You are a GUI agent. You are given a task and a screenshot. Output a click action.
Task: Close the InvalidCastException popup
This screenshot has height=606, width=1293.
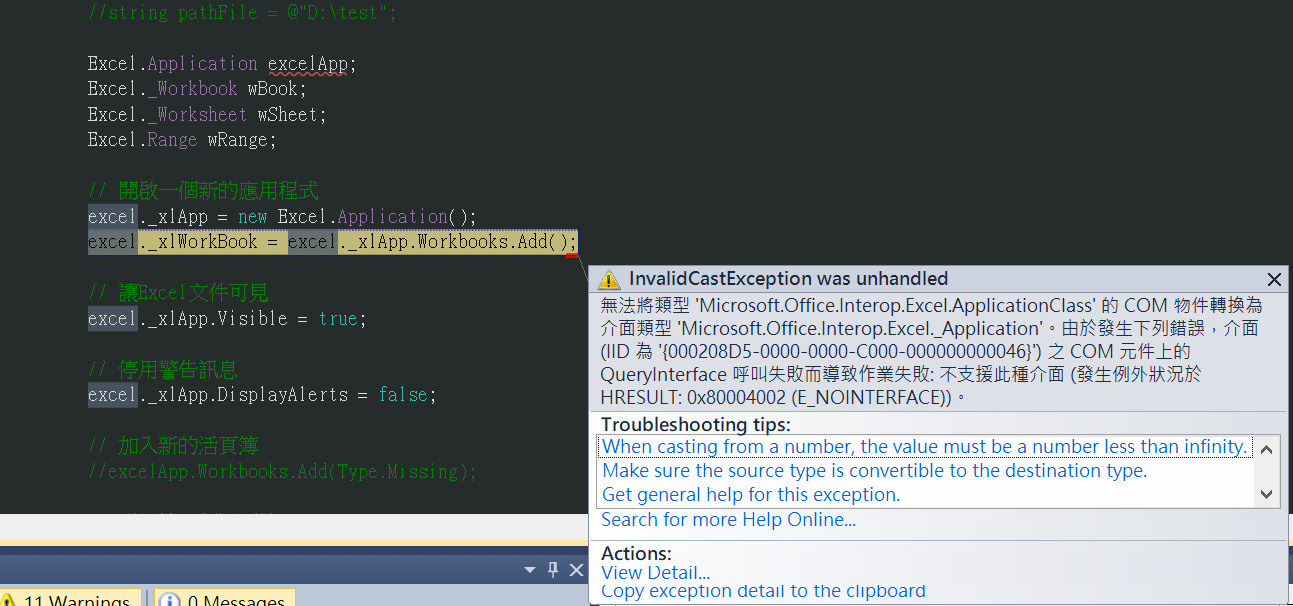click(1273, 280)
